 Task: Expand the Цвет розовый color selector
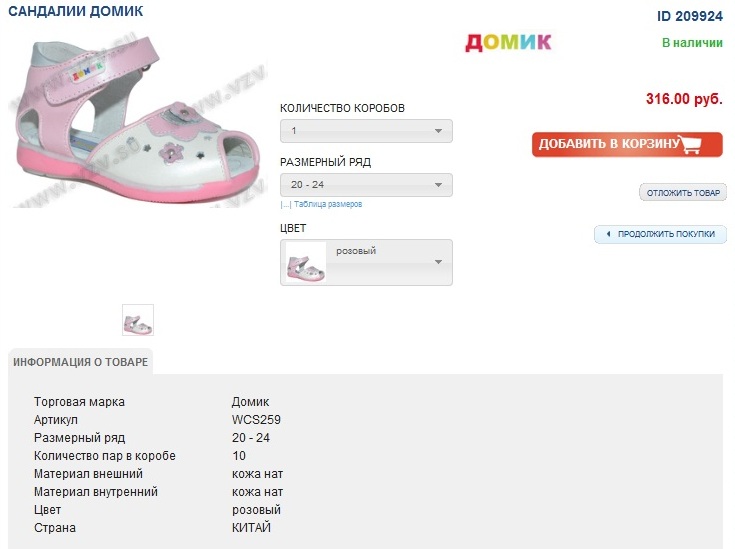[438, 262]
